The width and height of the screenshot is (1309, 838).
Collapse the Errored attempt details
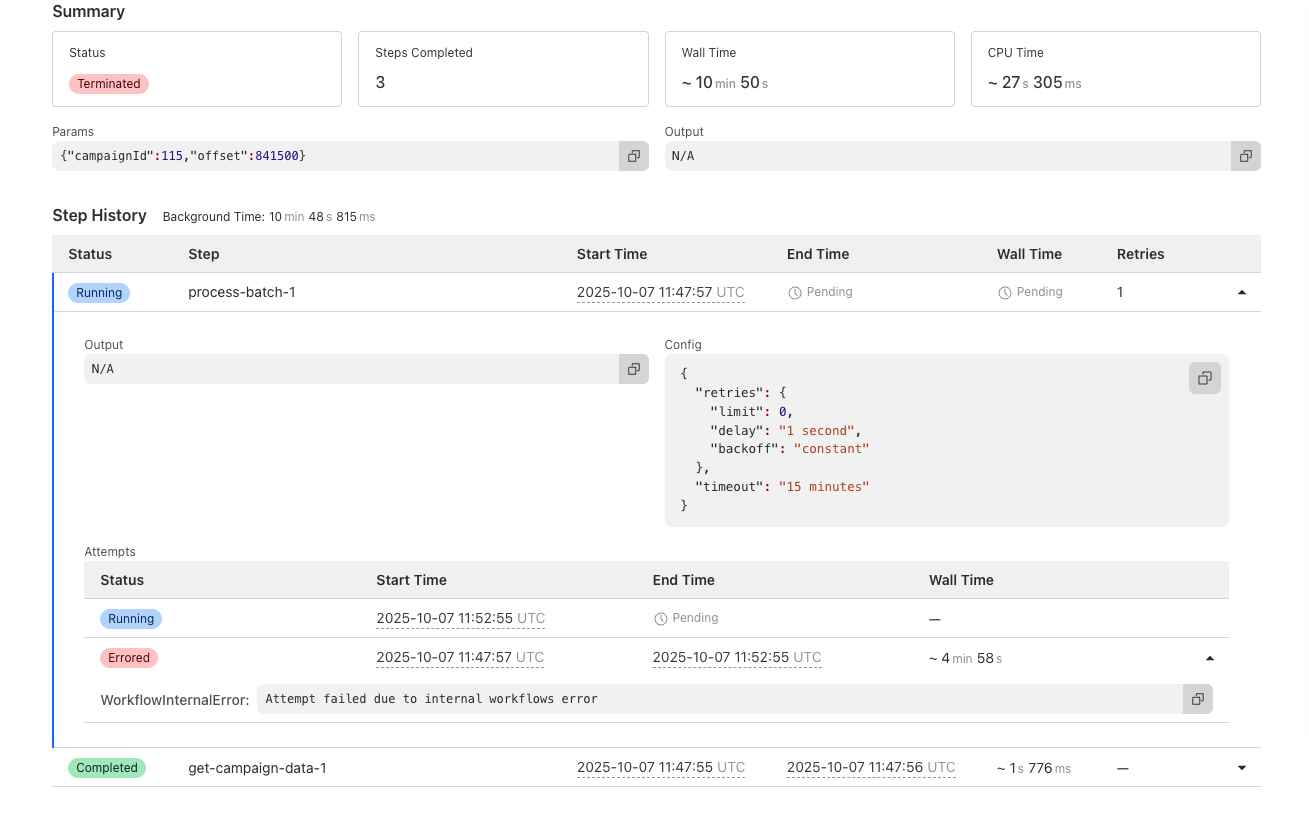[x=1210, y=658]
